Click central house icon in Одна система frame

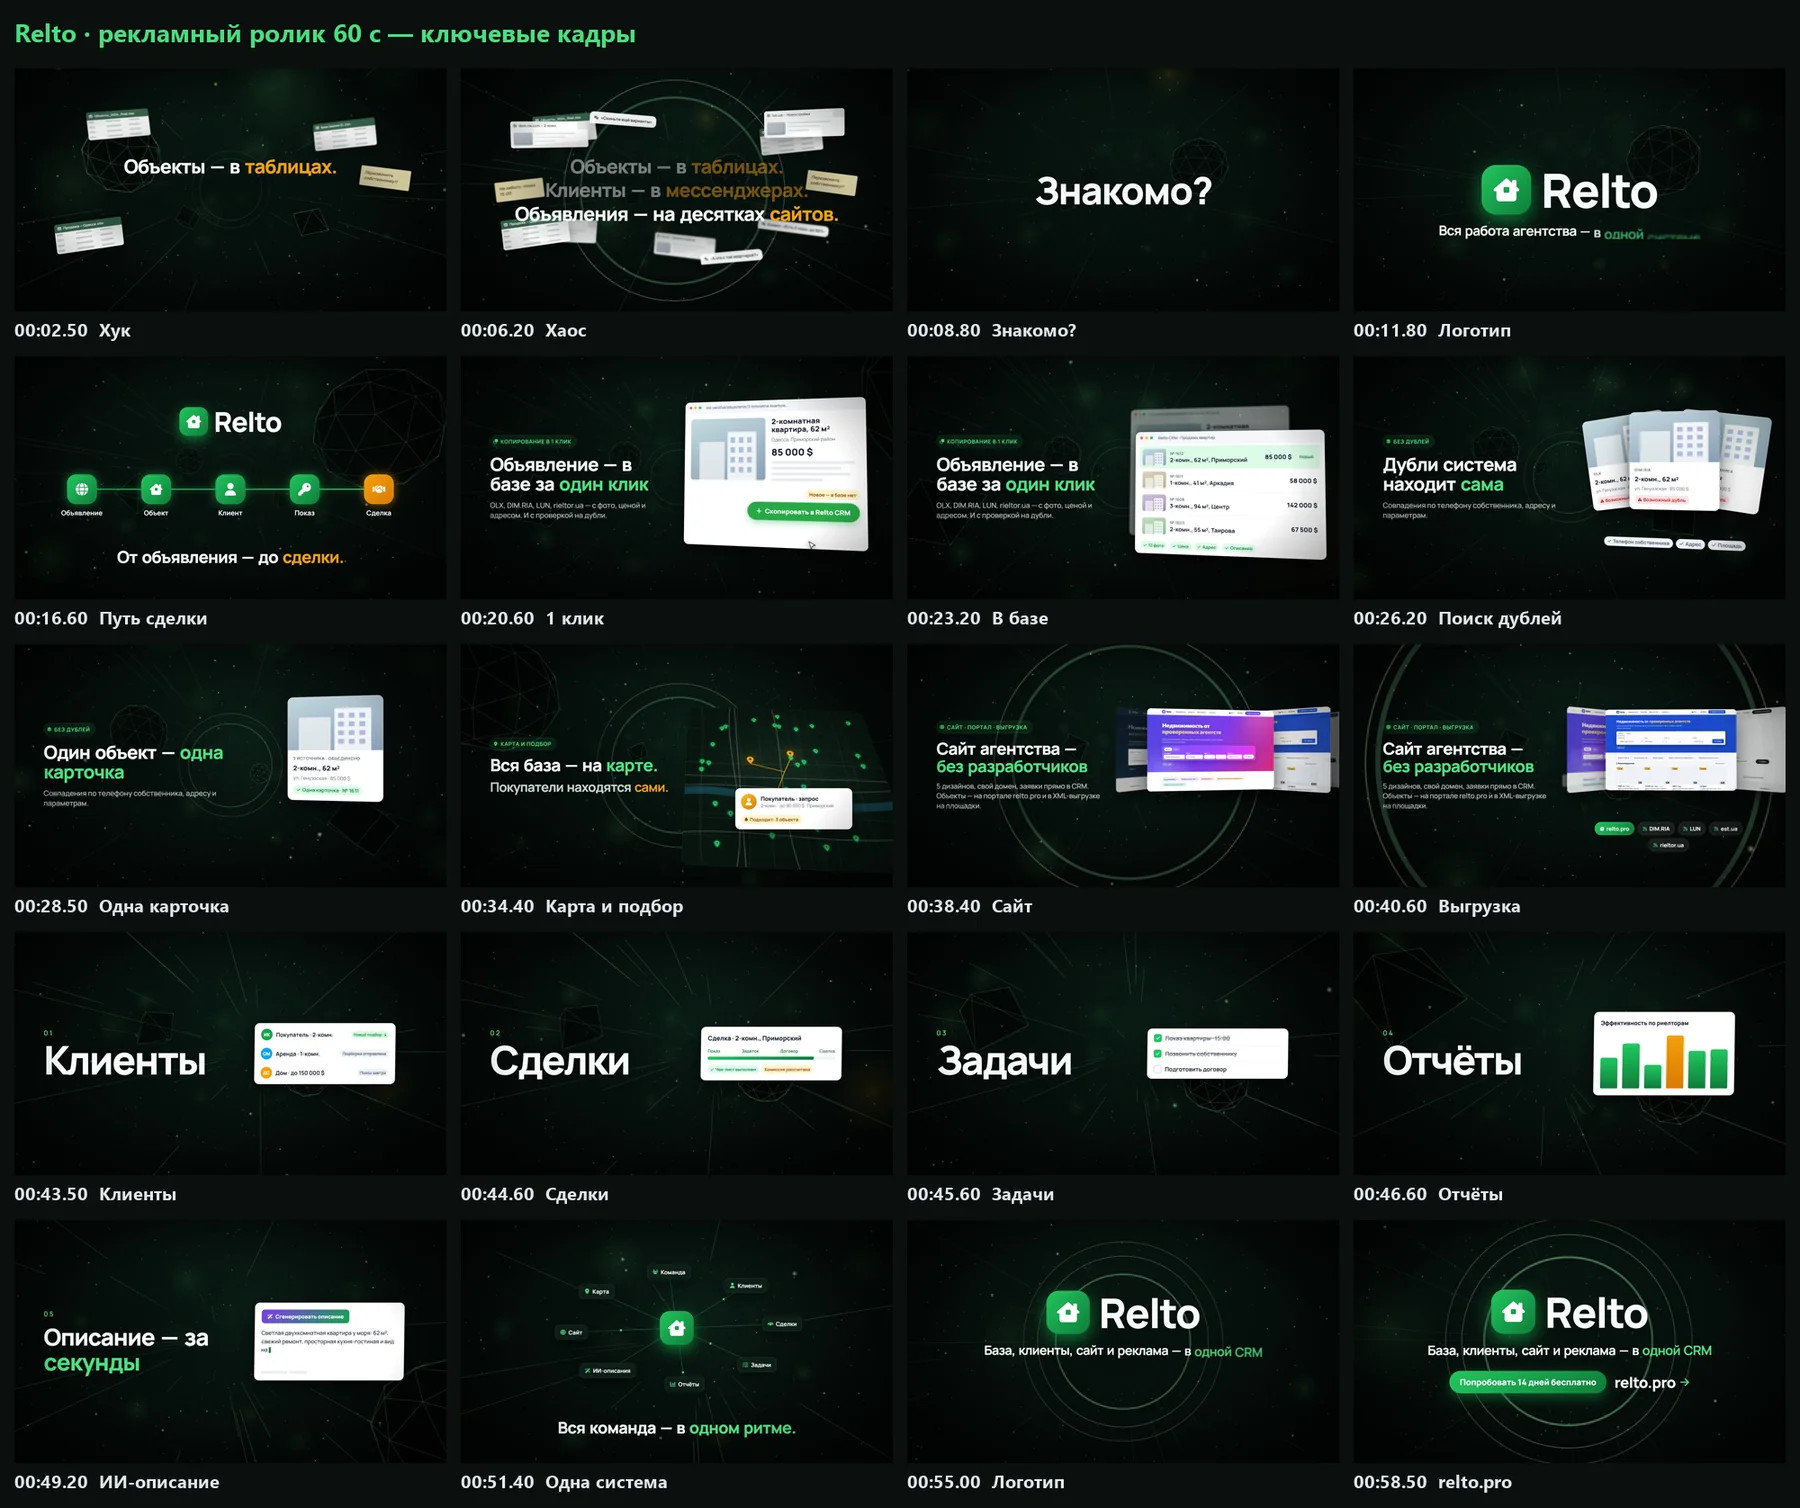(677, 1328)
